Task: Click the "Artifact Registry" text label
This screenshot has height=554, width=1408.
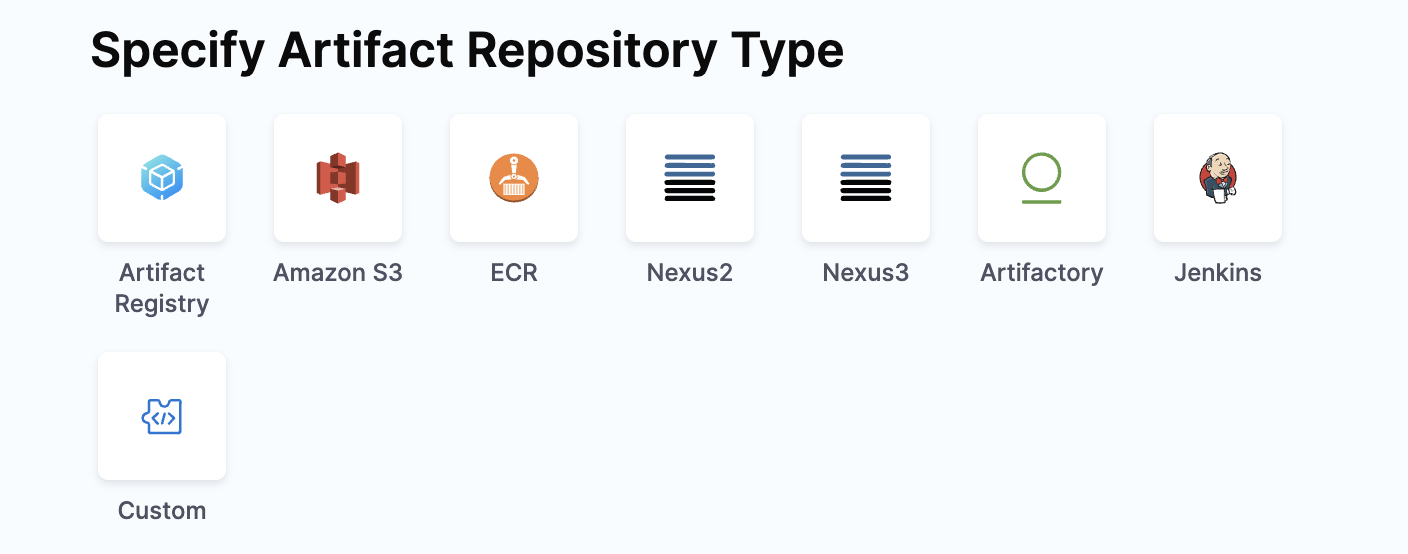Action: click(162, 288)
